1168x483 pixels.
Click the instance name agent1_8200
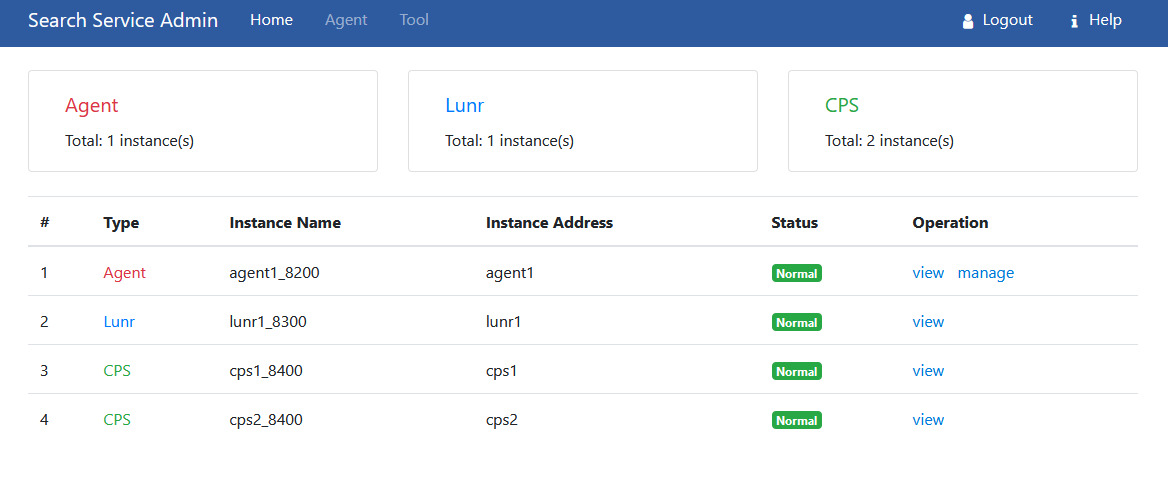click(274, 273)
